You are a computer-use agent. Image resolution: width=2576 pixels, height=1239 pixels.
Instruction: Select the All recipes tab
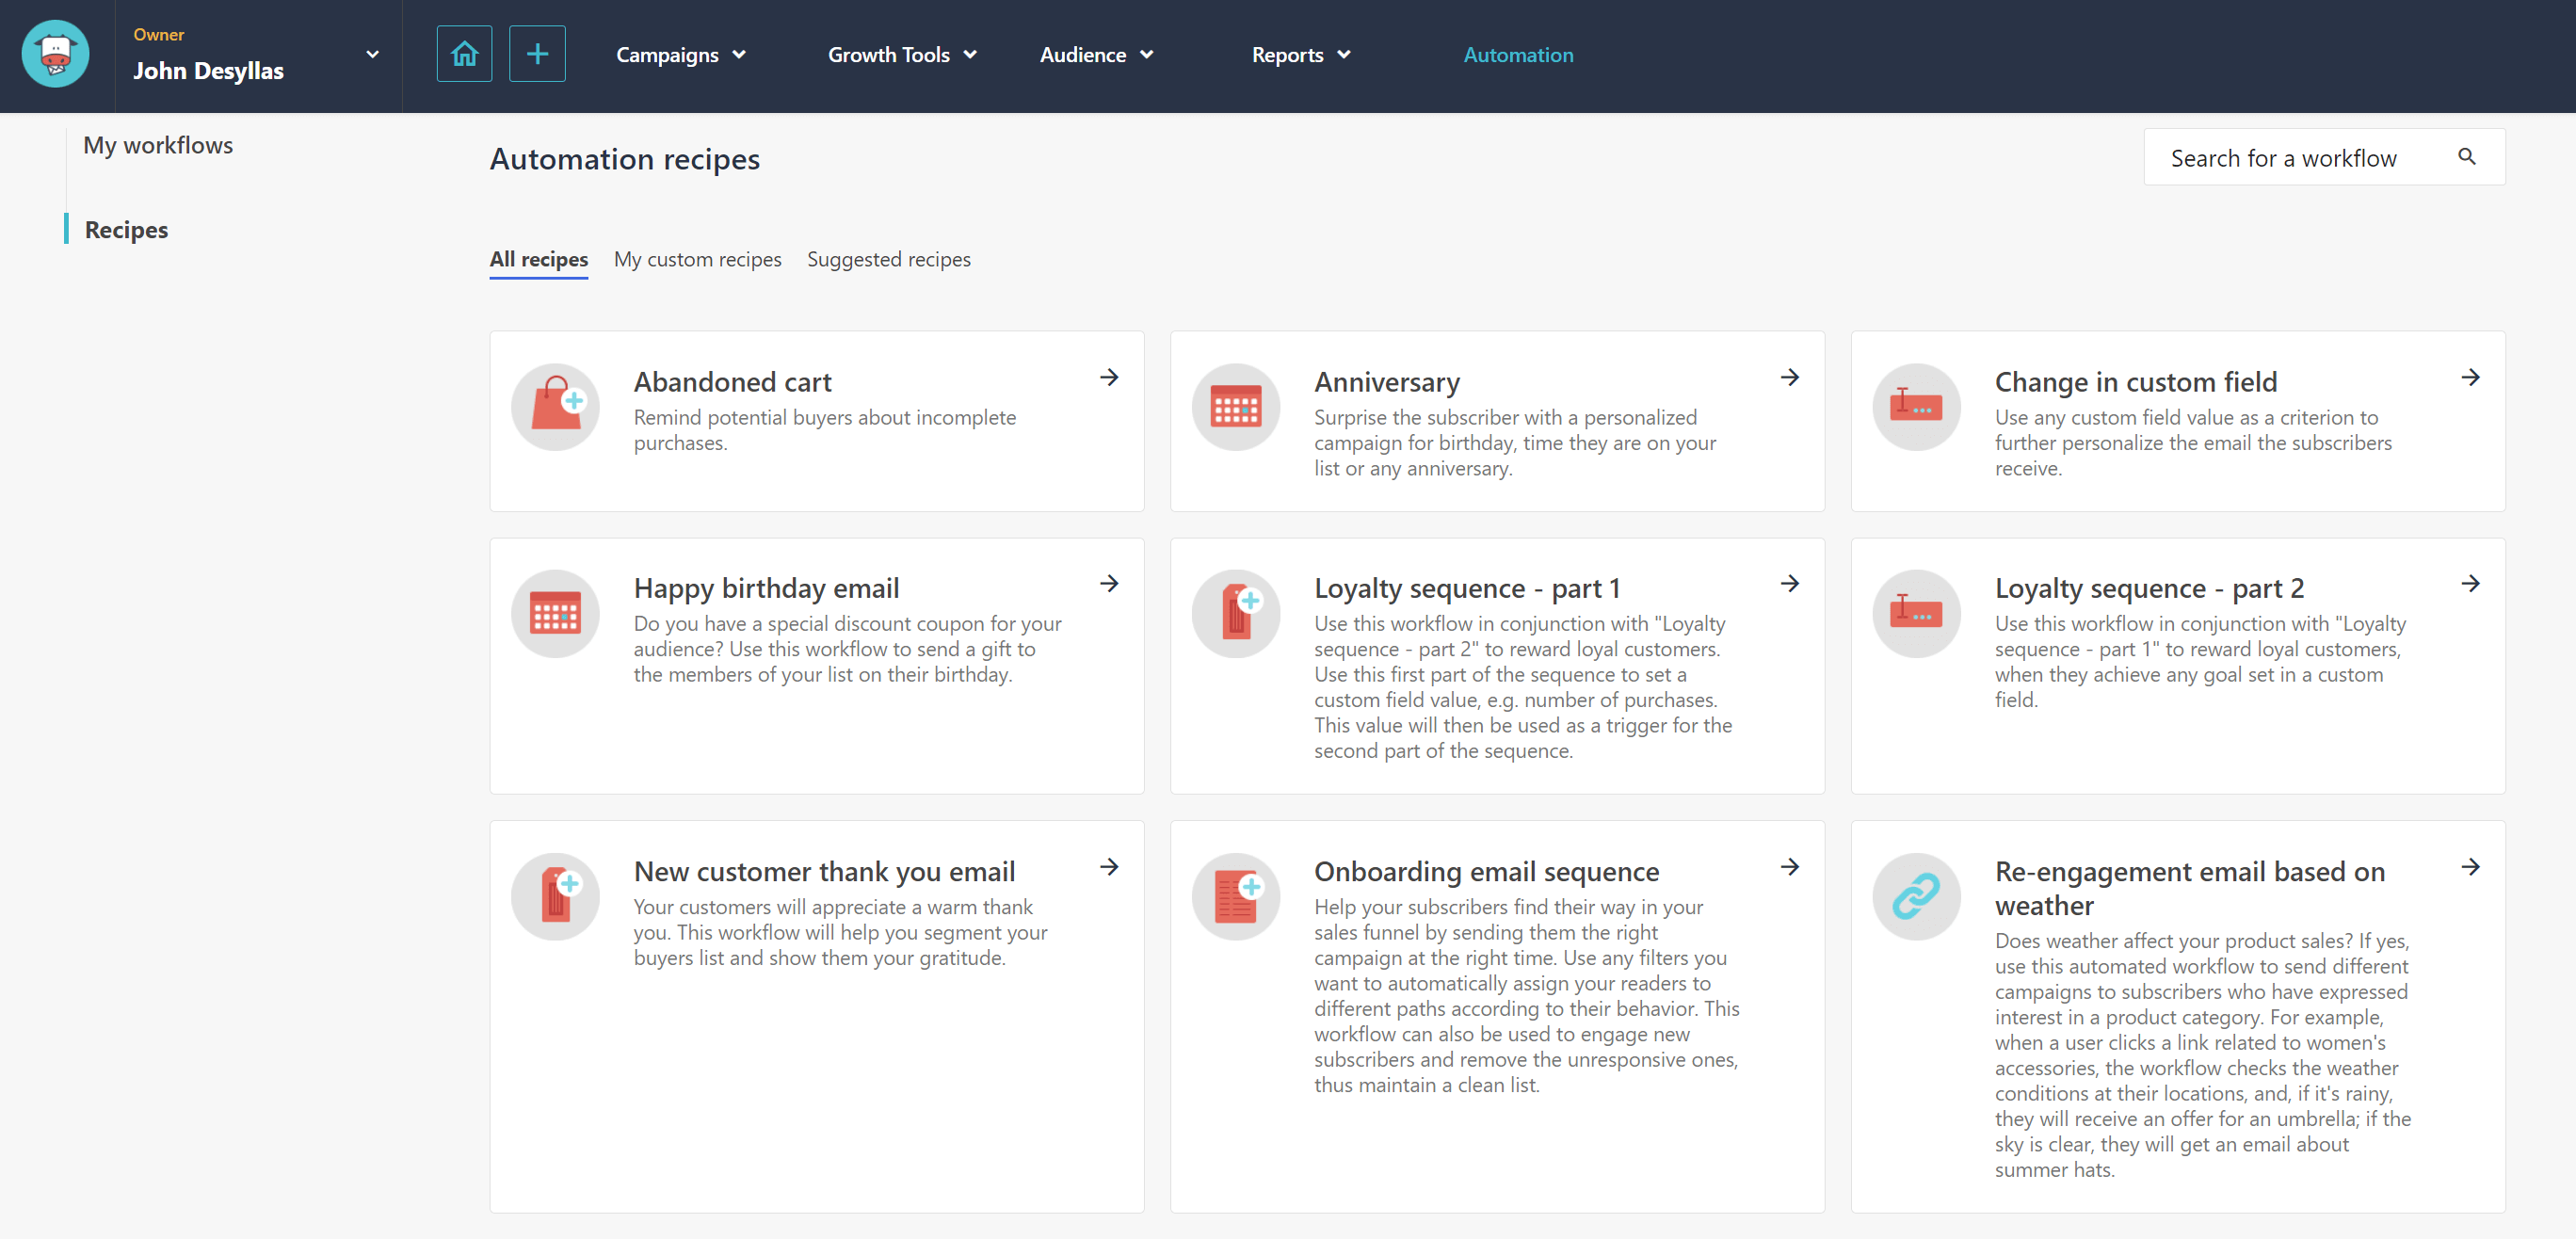(539, 260)
